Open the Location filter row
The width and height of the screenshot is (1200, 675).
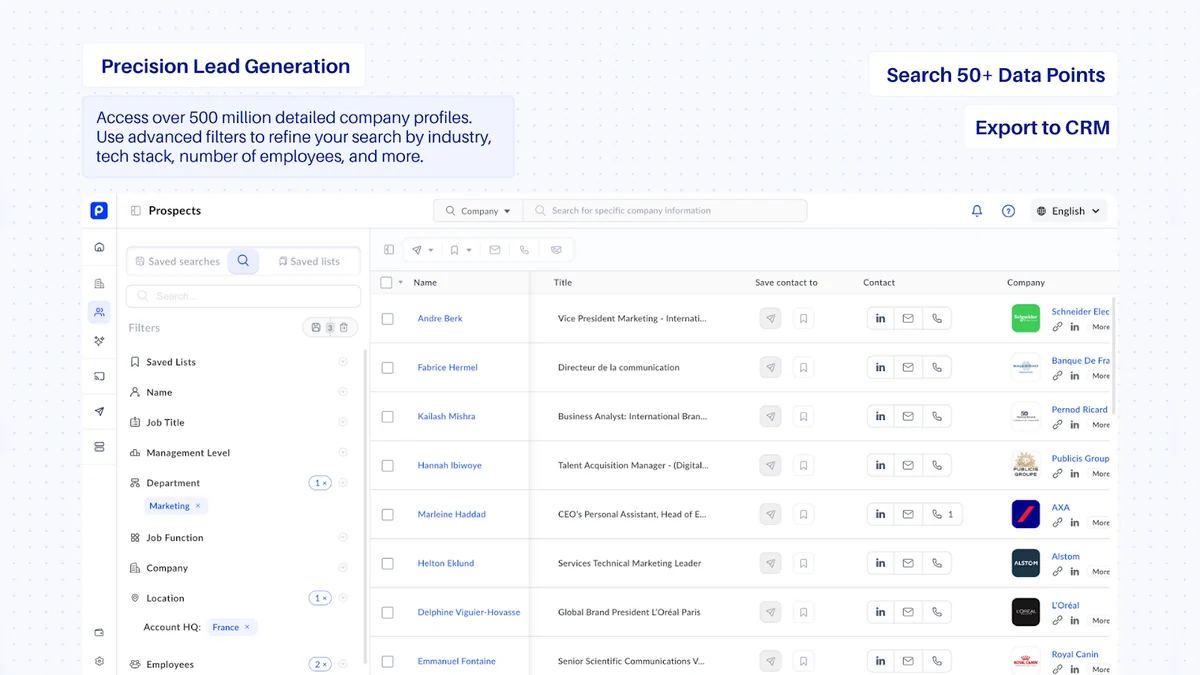pos(237,598)
